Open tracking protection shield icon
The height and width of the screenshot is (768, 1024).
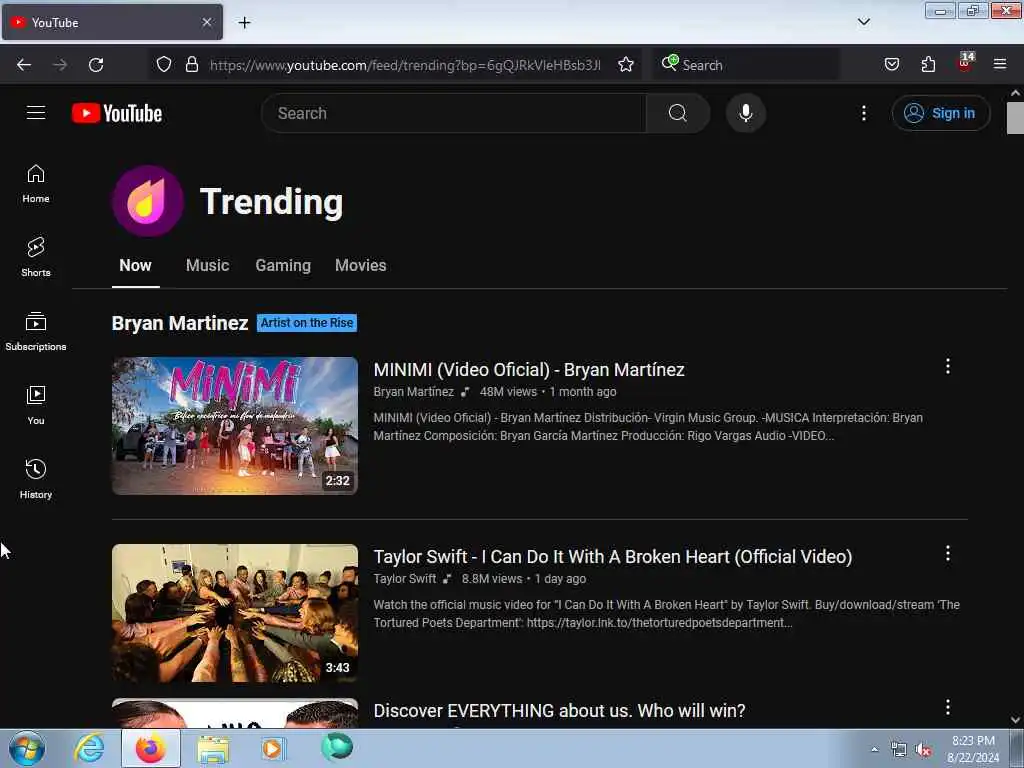[x=164, y=65]
